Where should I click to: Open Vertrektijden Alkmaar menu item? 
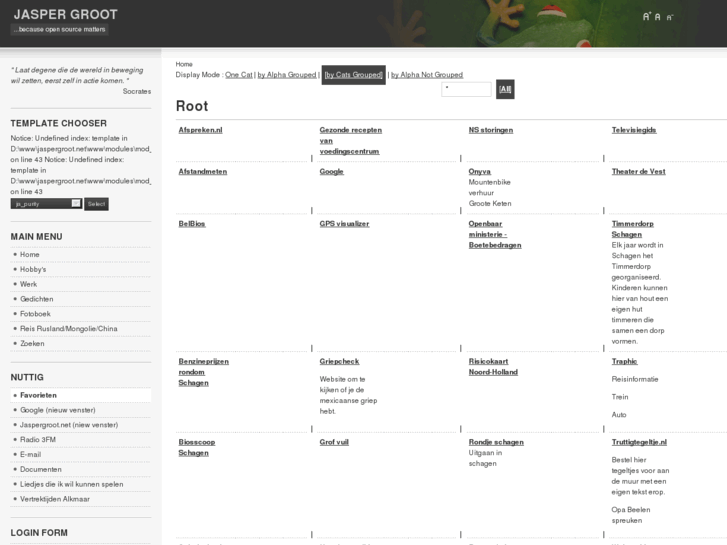[x=55, y=499]
